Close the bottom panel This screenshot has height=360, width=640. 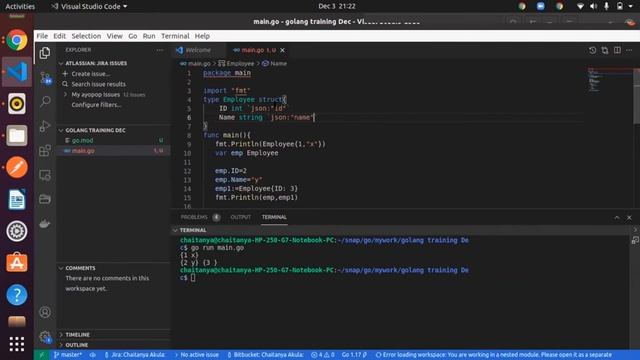tap(629, 218)
